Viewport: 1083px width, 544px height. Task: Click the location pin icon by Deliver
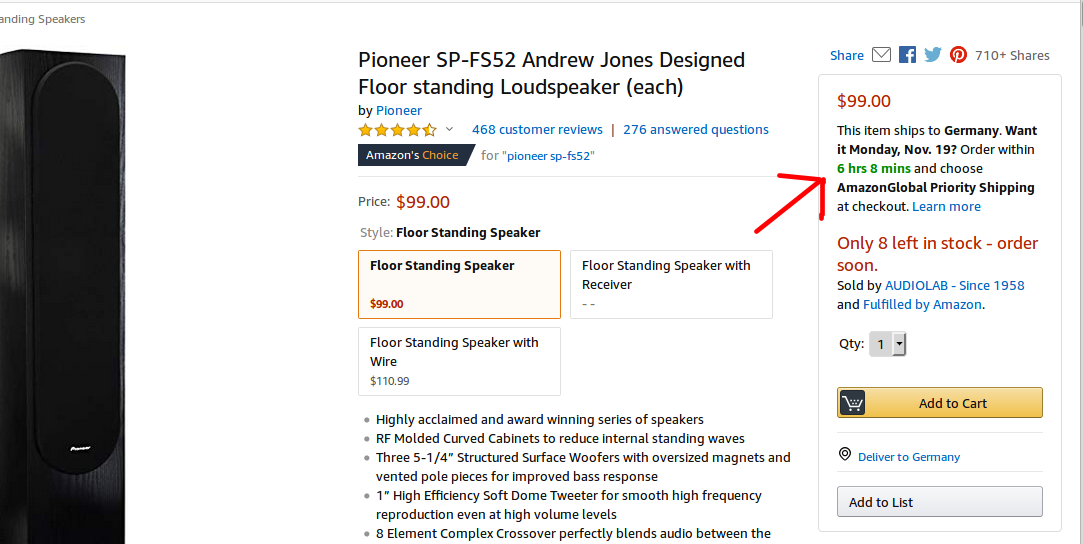pyautogui.click(x=845, y=455)
